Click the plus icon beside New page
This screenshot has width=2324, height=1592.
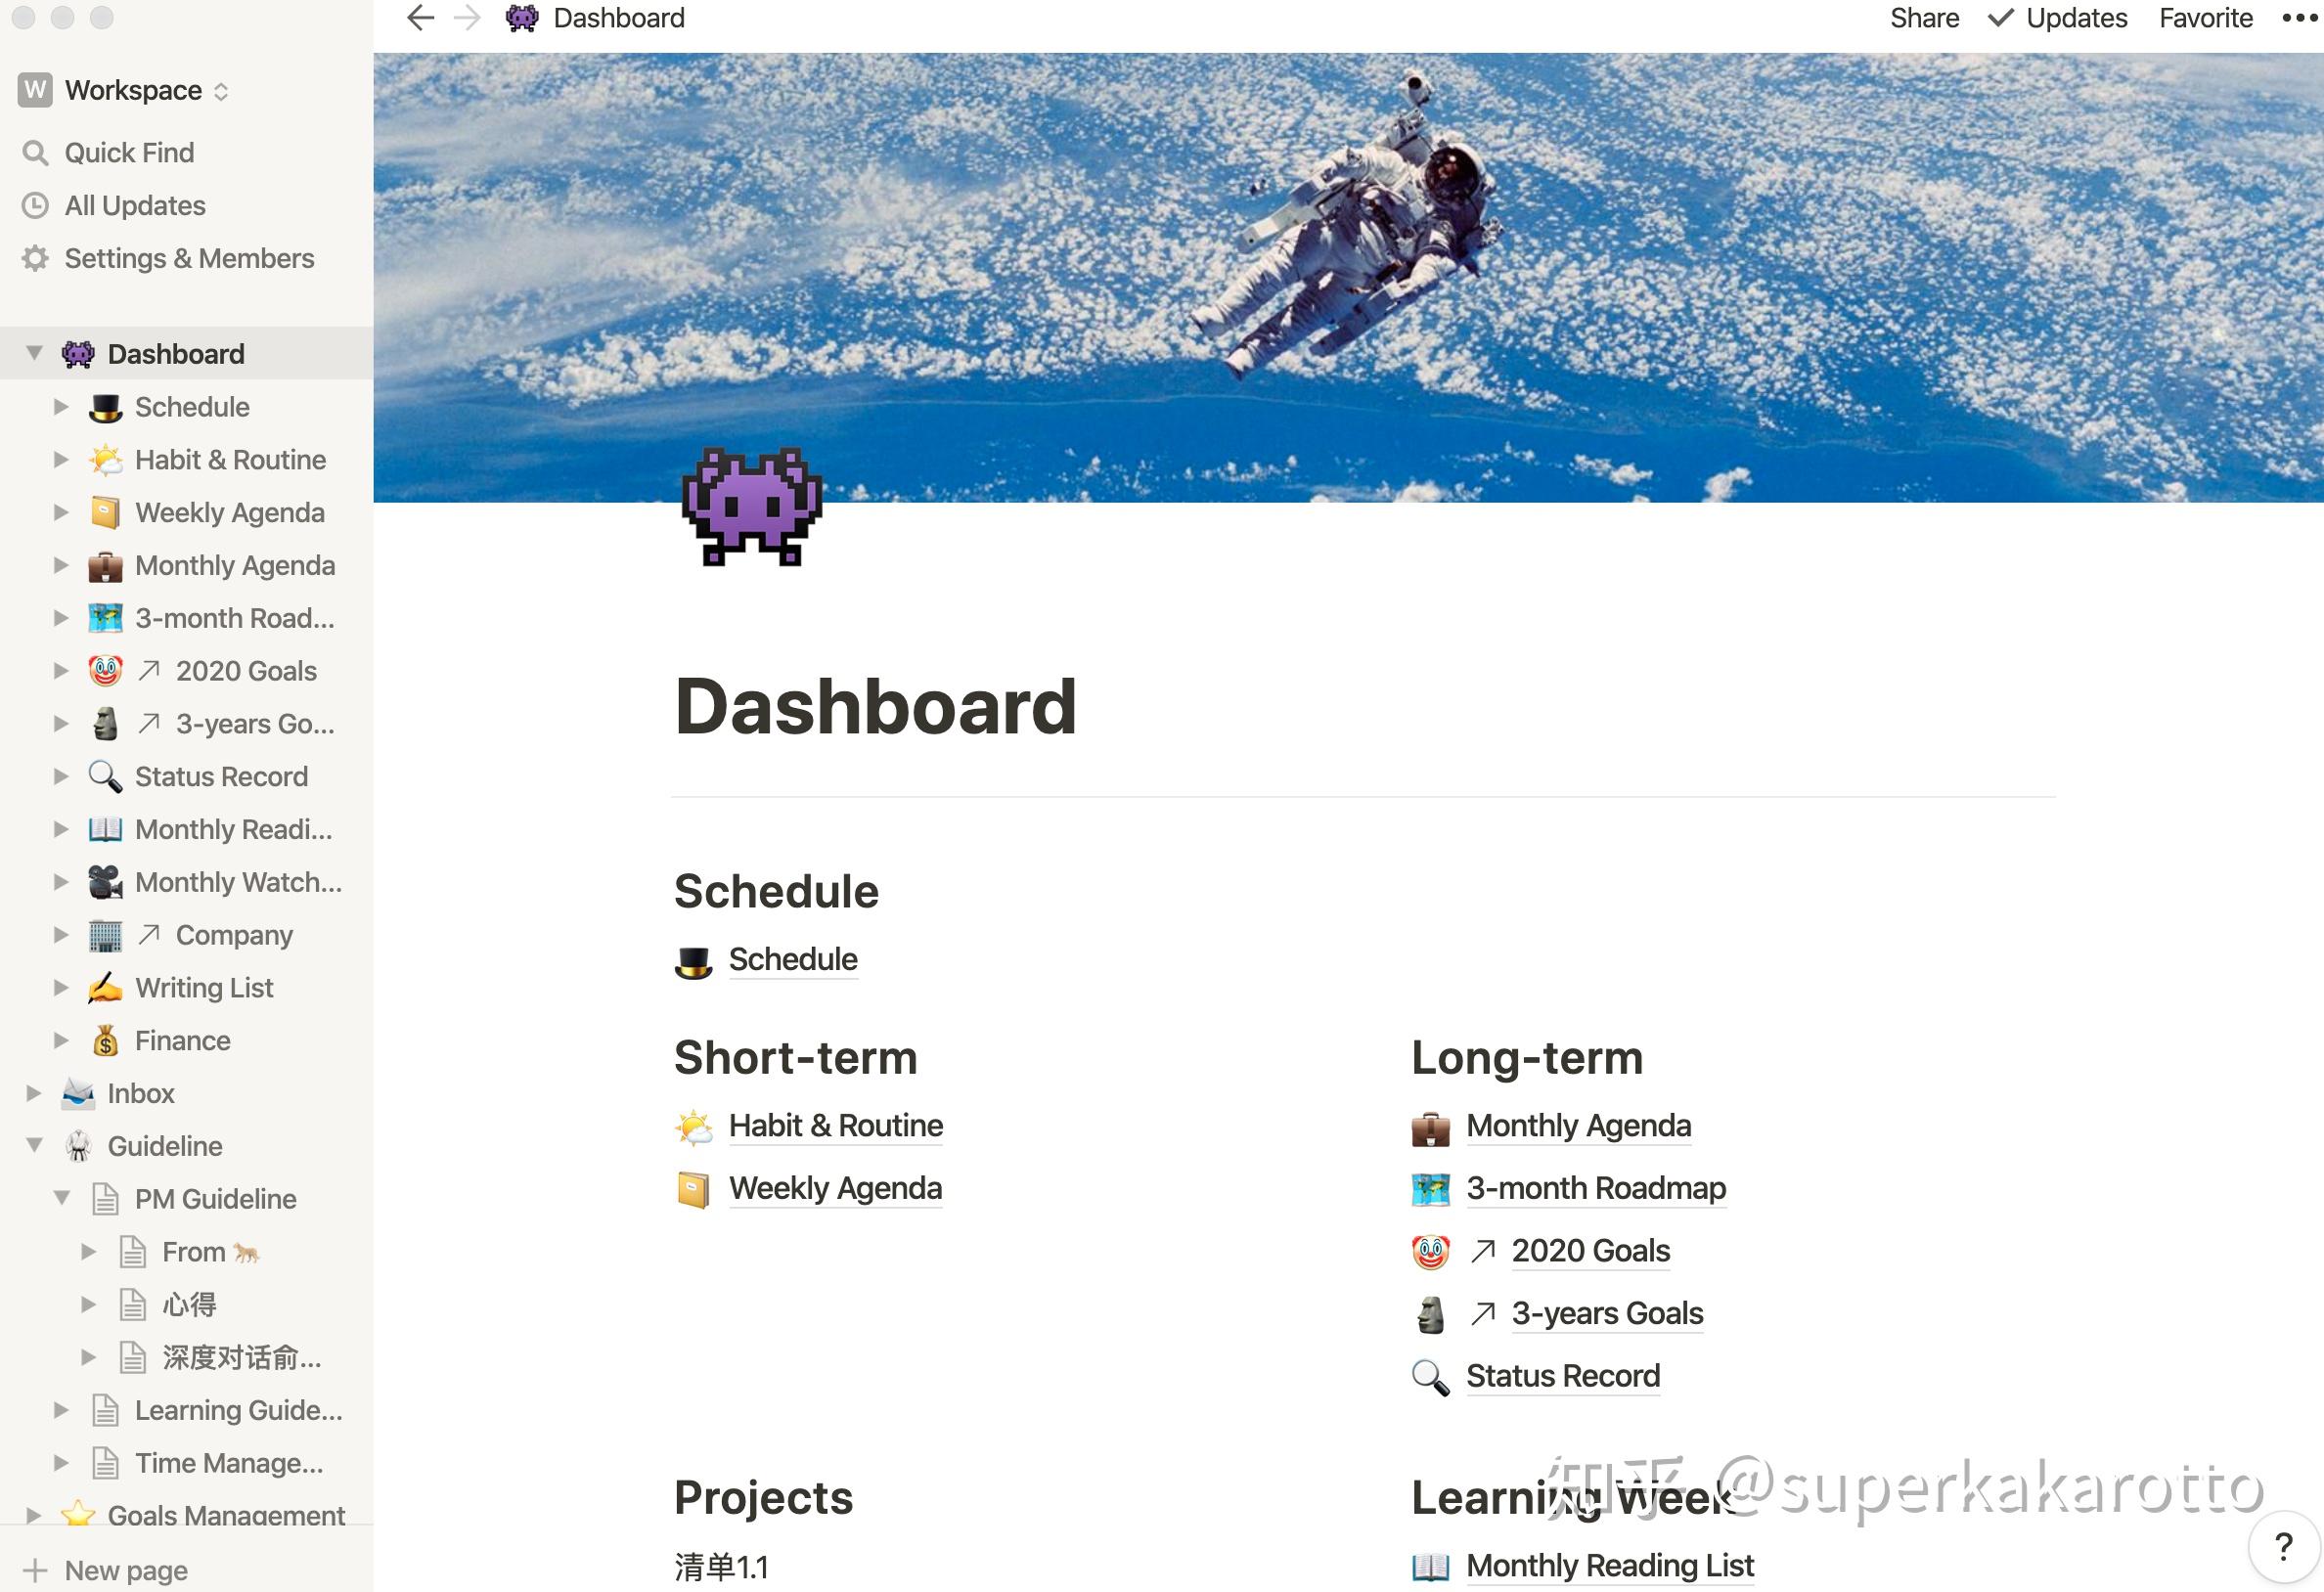35,1570
